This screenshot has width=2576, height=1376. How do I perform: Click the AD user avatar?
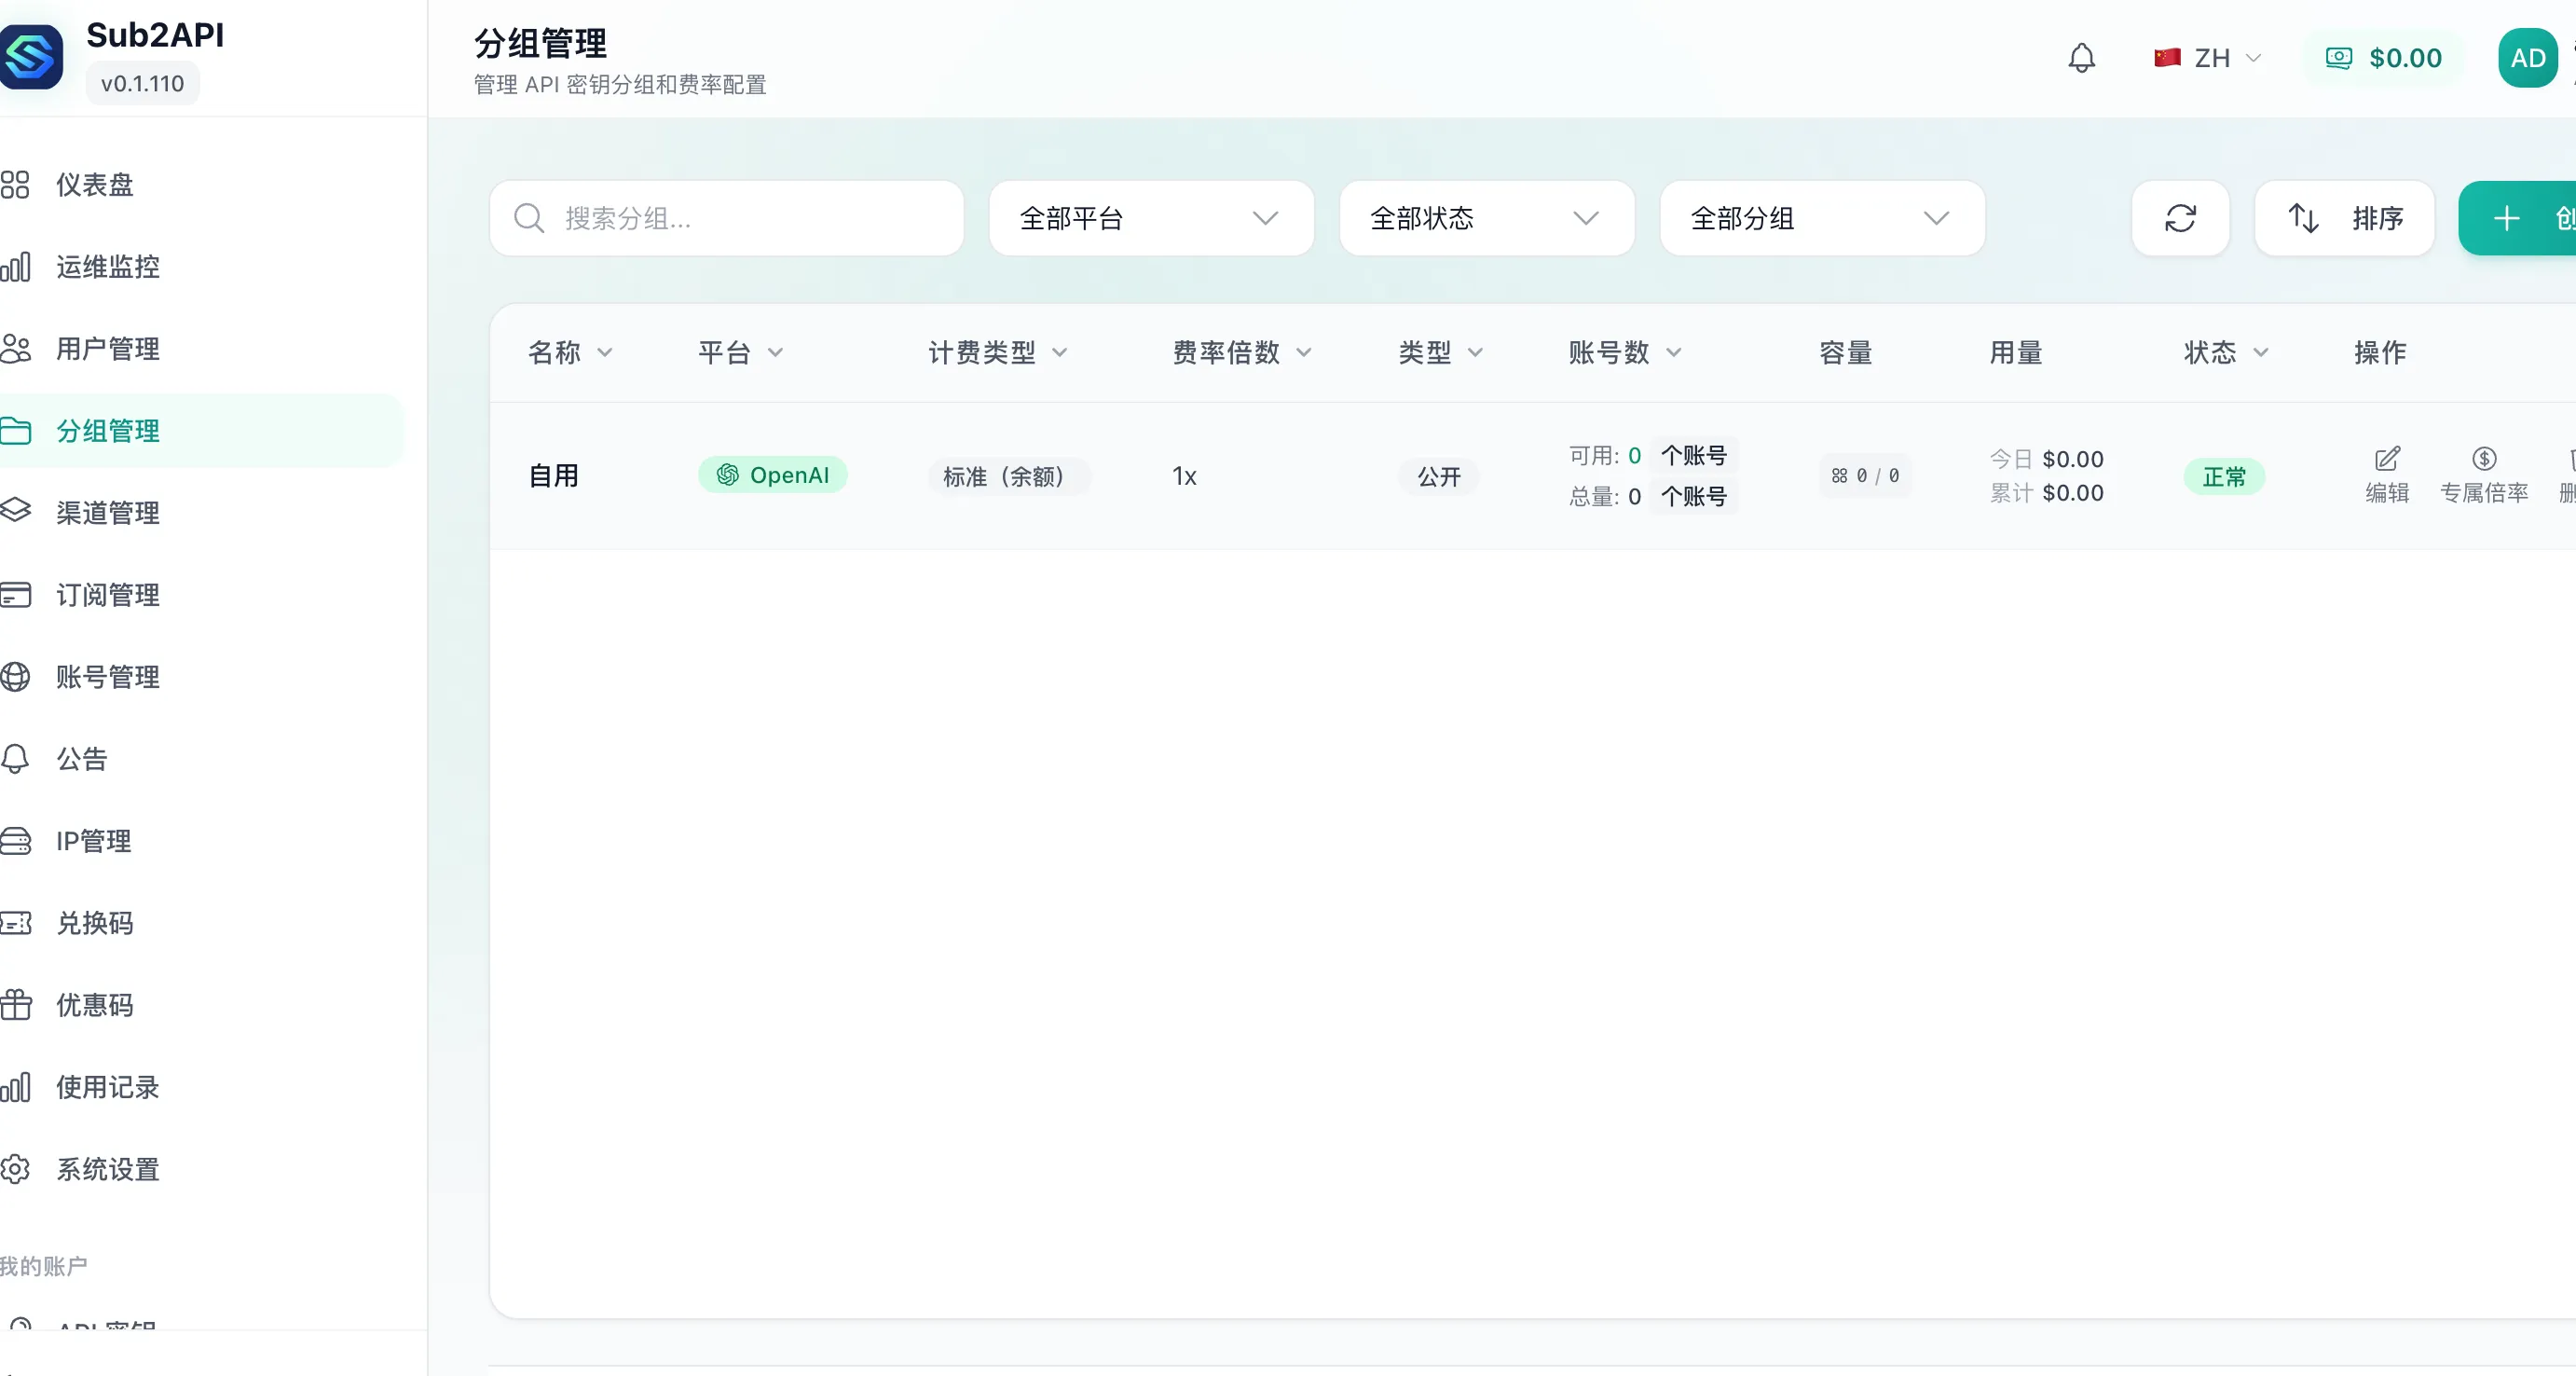2527,58
